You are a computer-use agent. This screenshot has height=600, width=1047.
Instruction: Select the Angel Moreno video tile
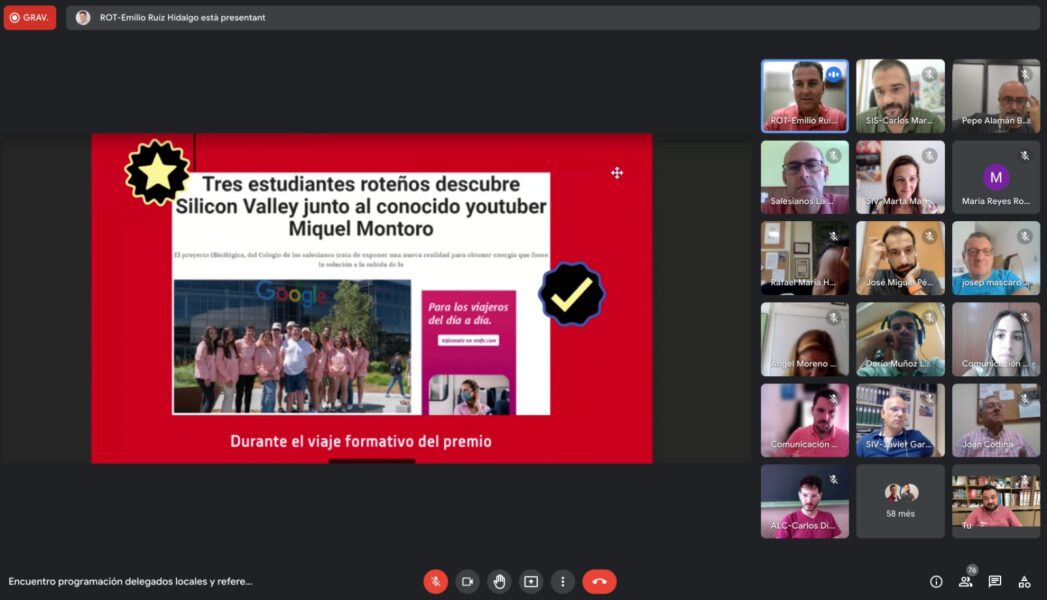pyautogui.click(x=805, y=339)
